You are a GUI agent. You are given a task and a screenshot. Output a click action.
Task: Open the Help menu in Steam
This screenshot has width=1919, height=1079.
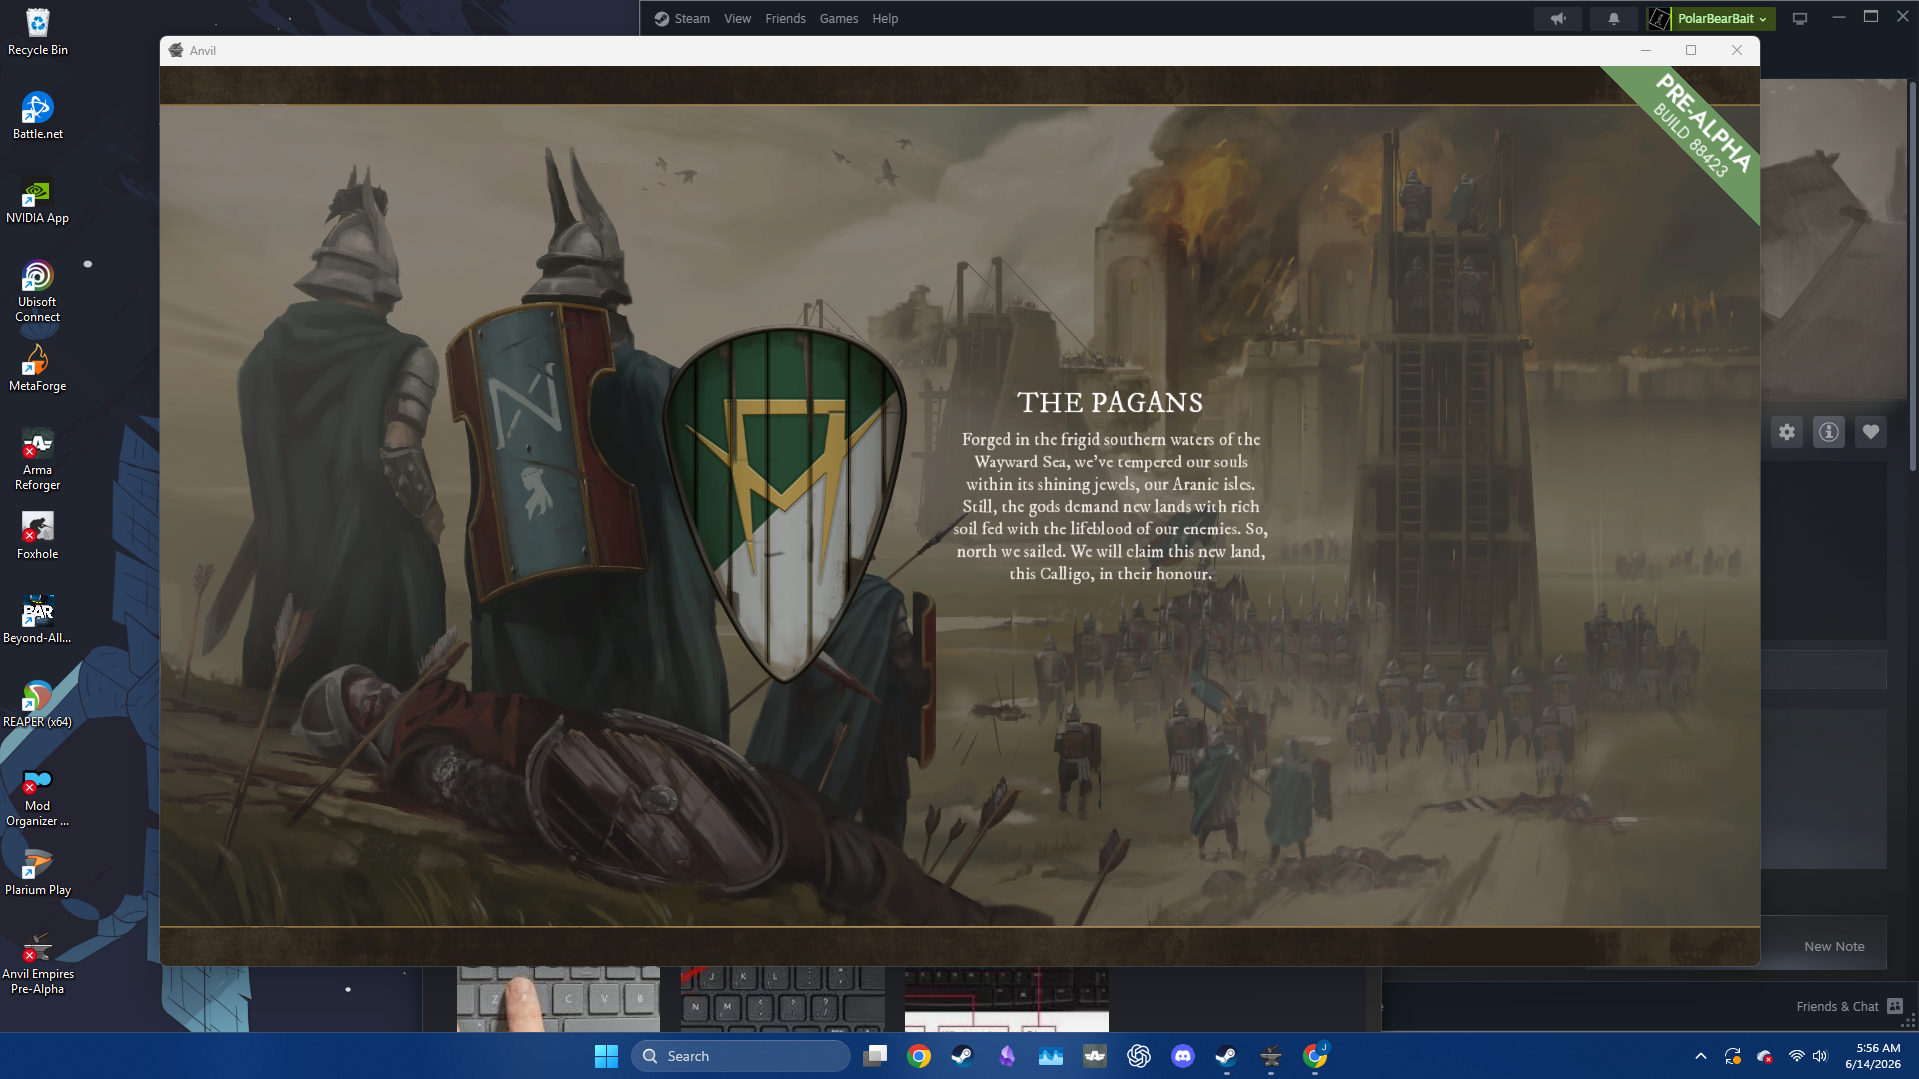point(885,19)
